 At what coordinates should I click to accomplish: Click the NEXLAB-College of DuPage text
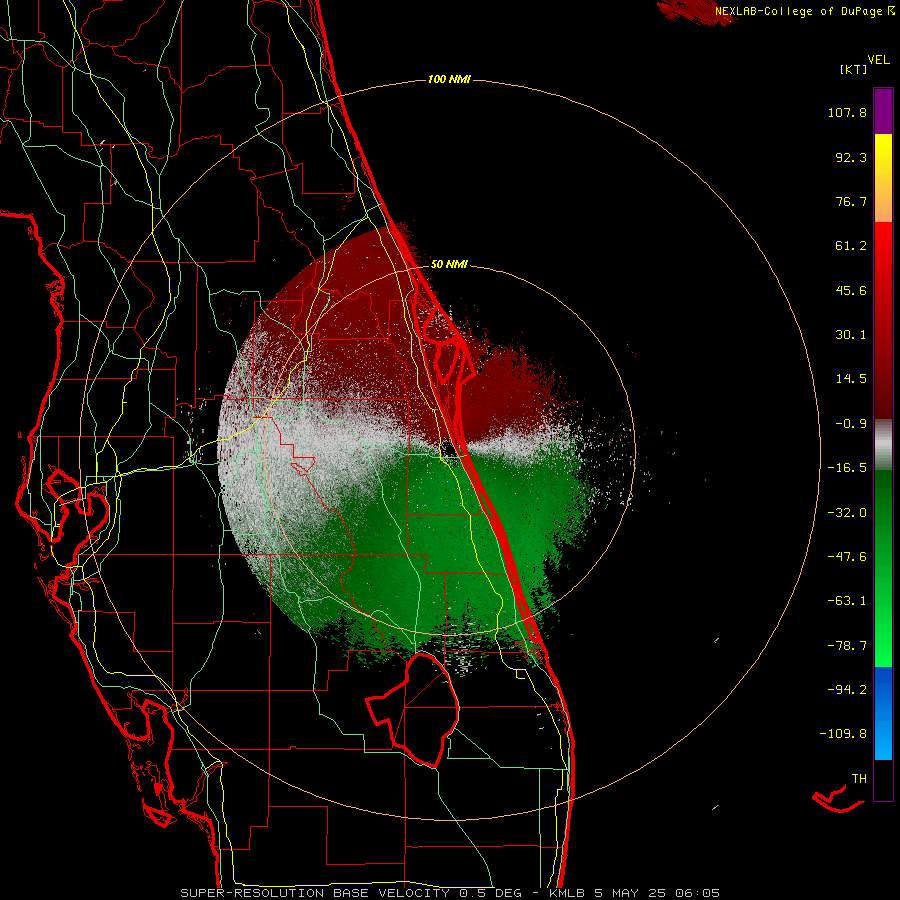[x=799, y=11]
